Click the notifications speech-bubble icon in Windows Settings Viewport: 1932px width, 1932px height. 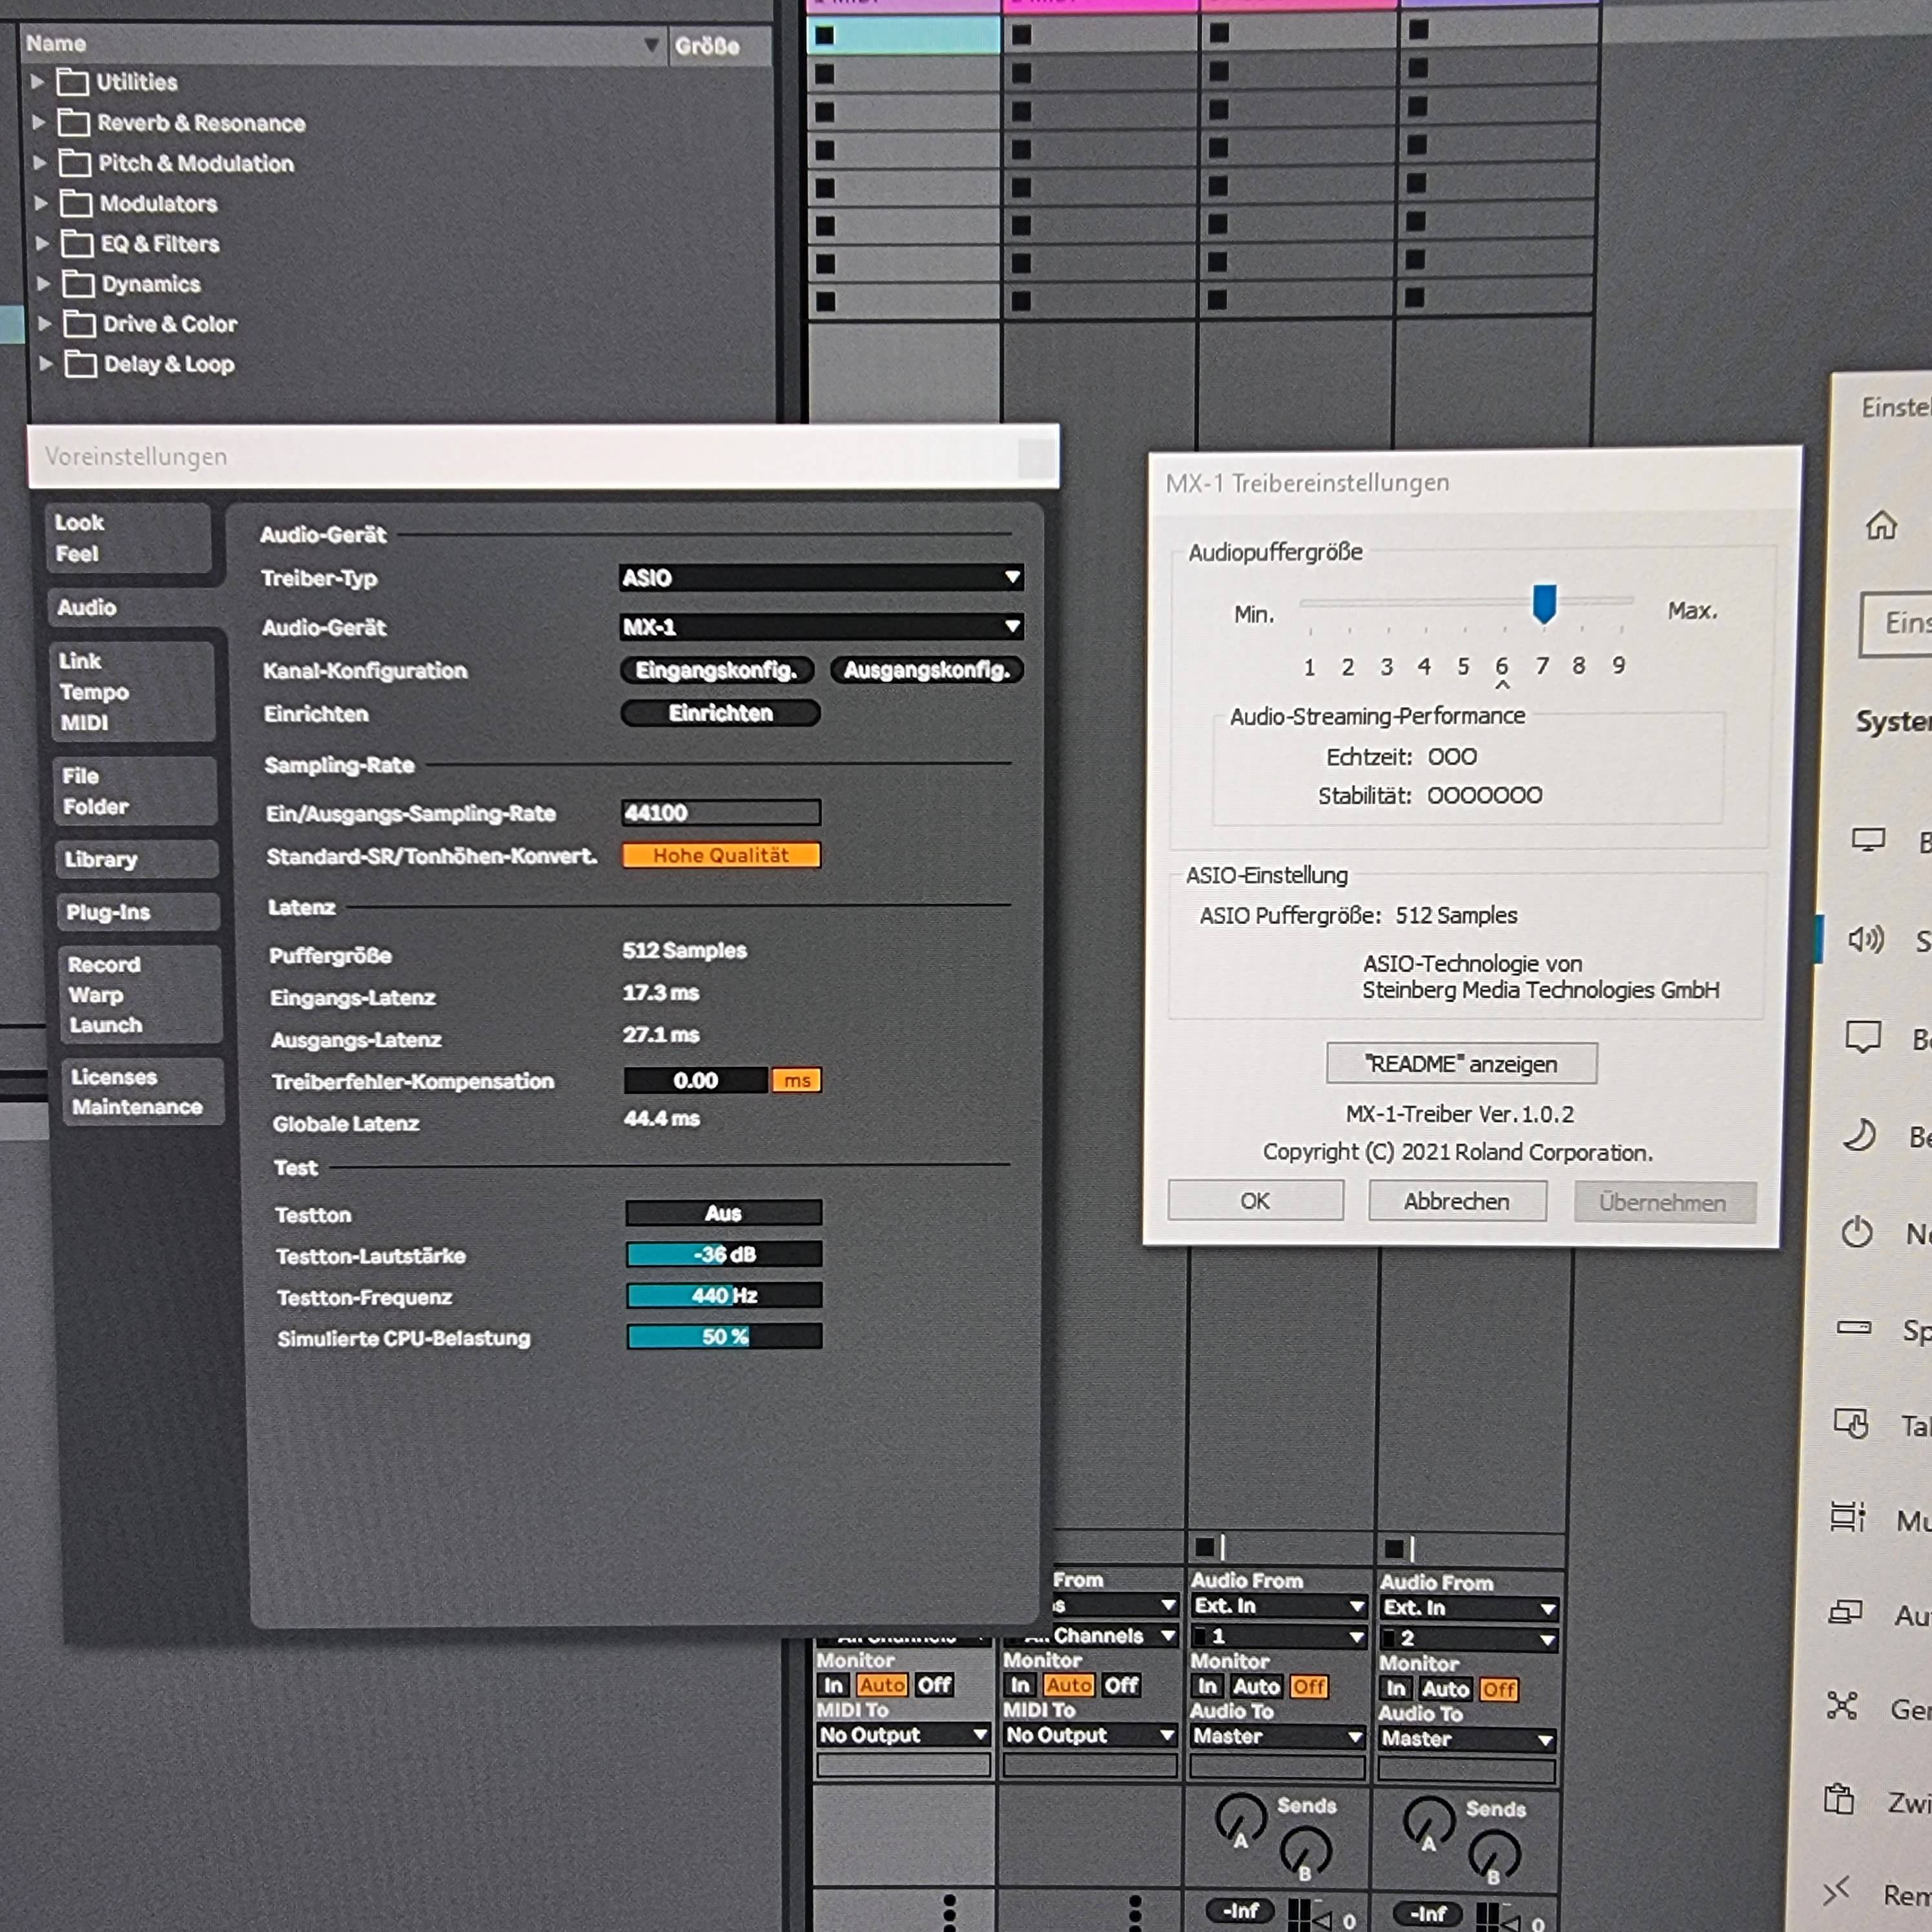[1863, 1037]
